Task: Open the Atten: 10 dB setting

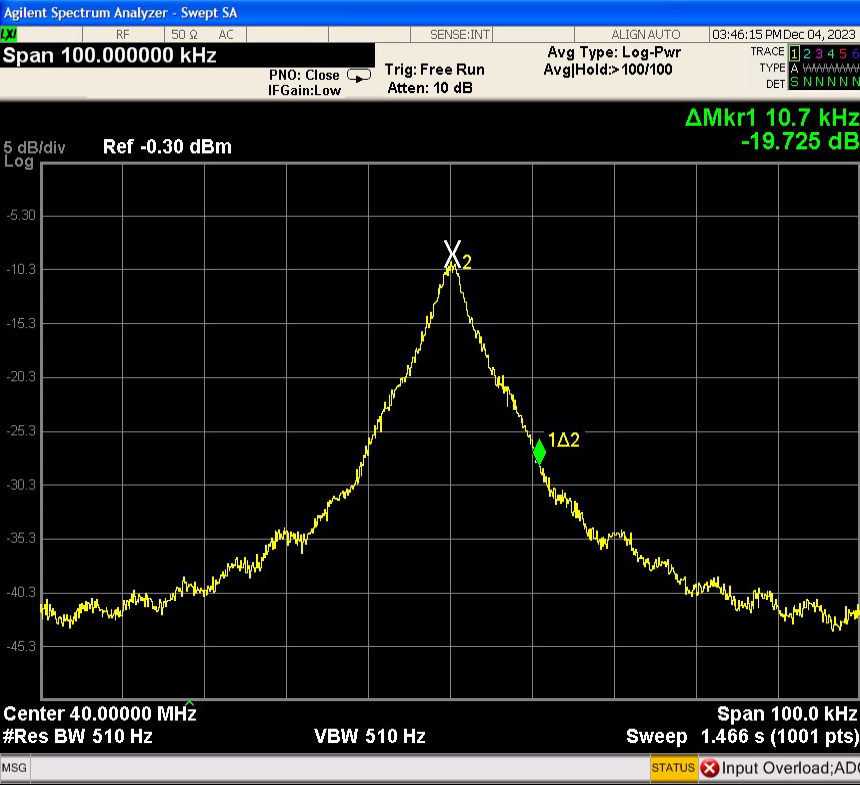Action: click(430, 88)
